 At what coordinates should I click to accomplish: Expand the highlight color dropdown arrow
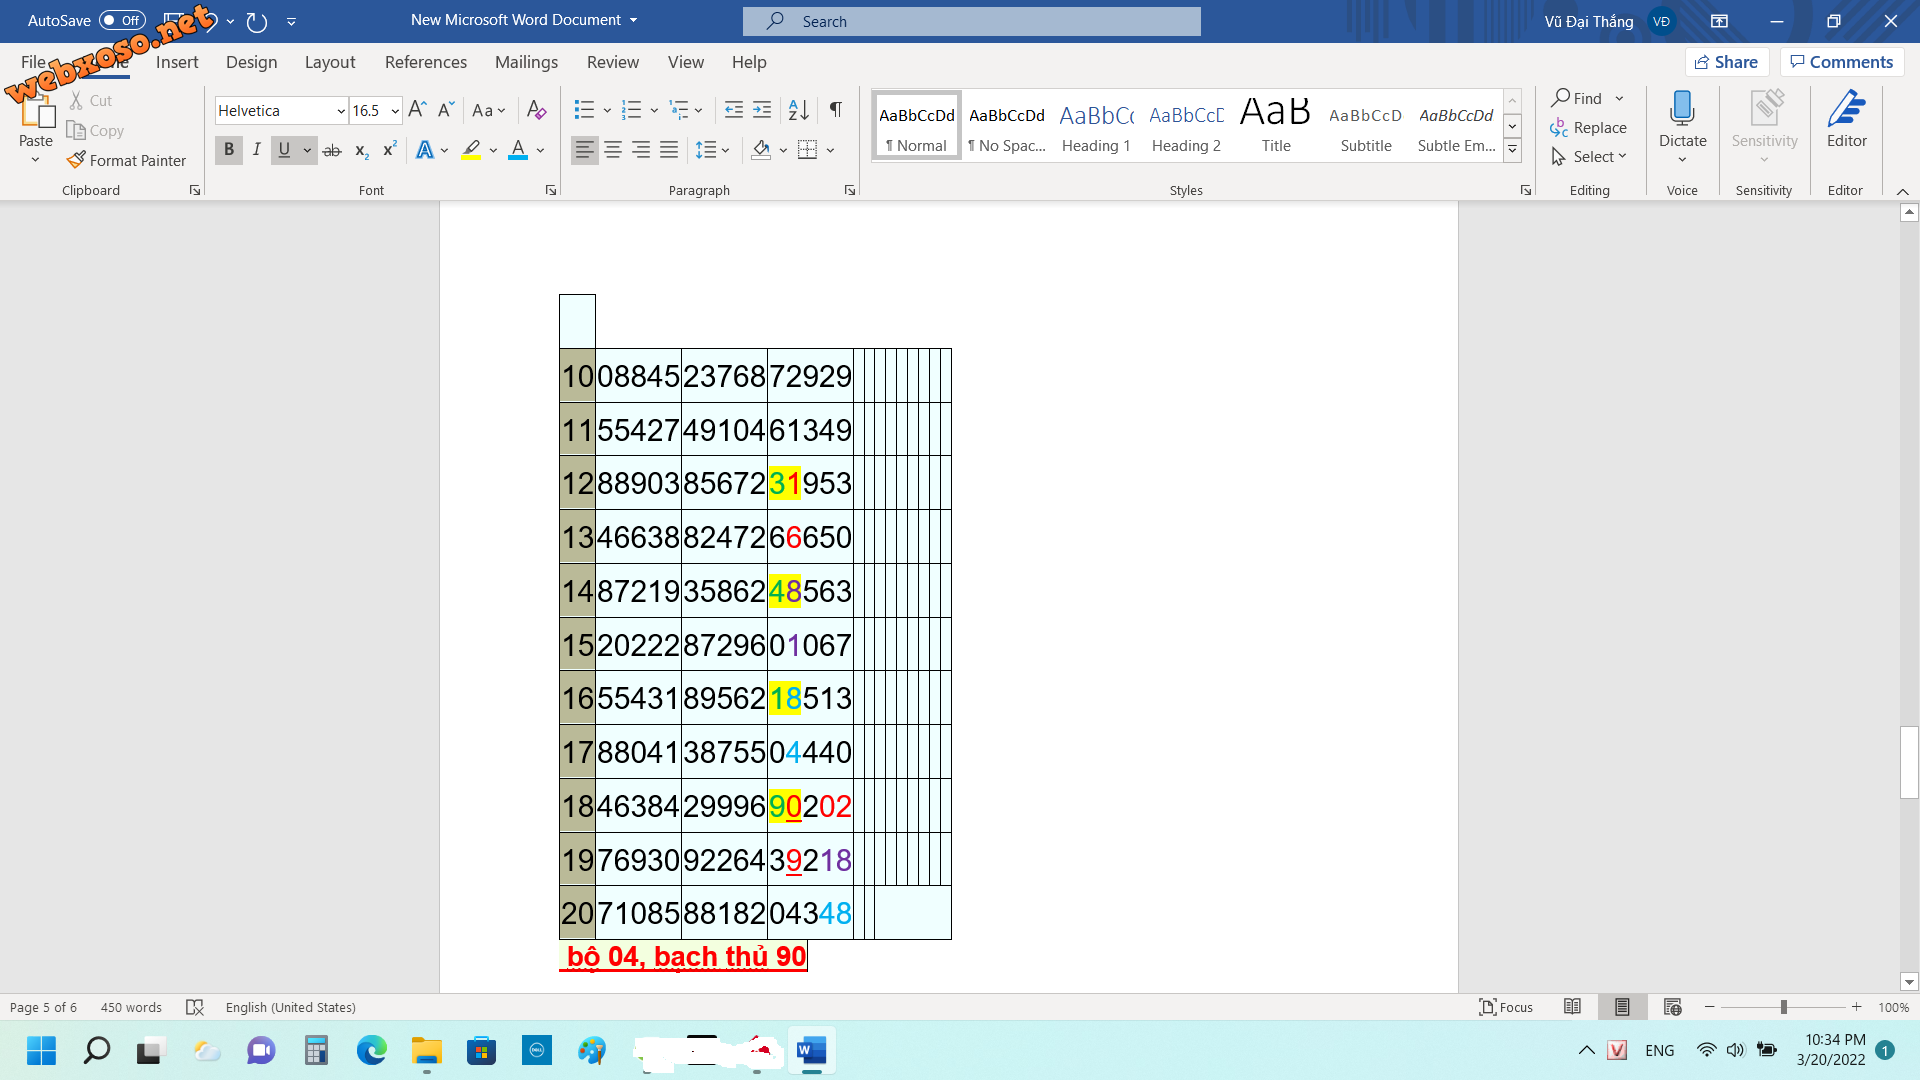493,150
